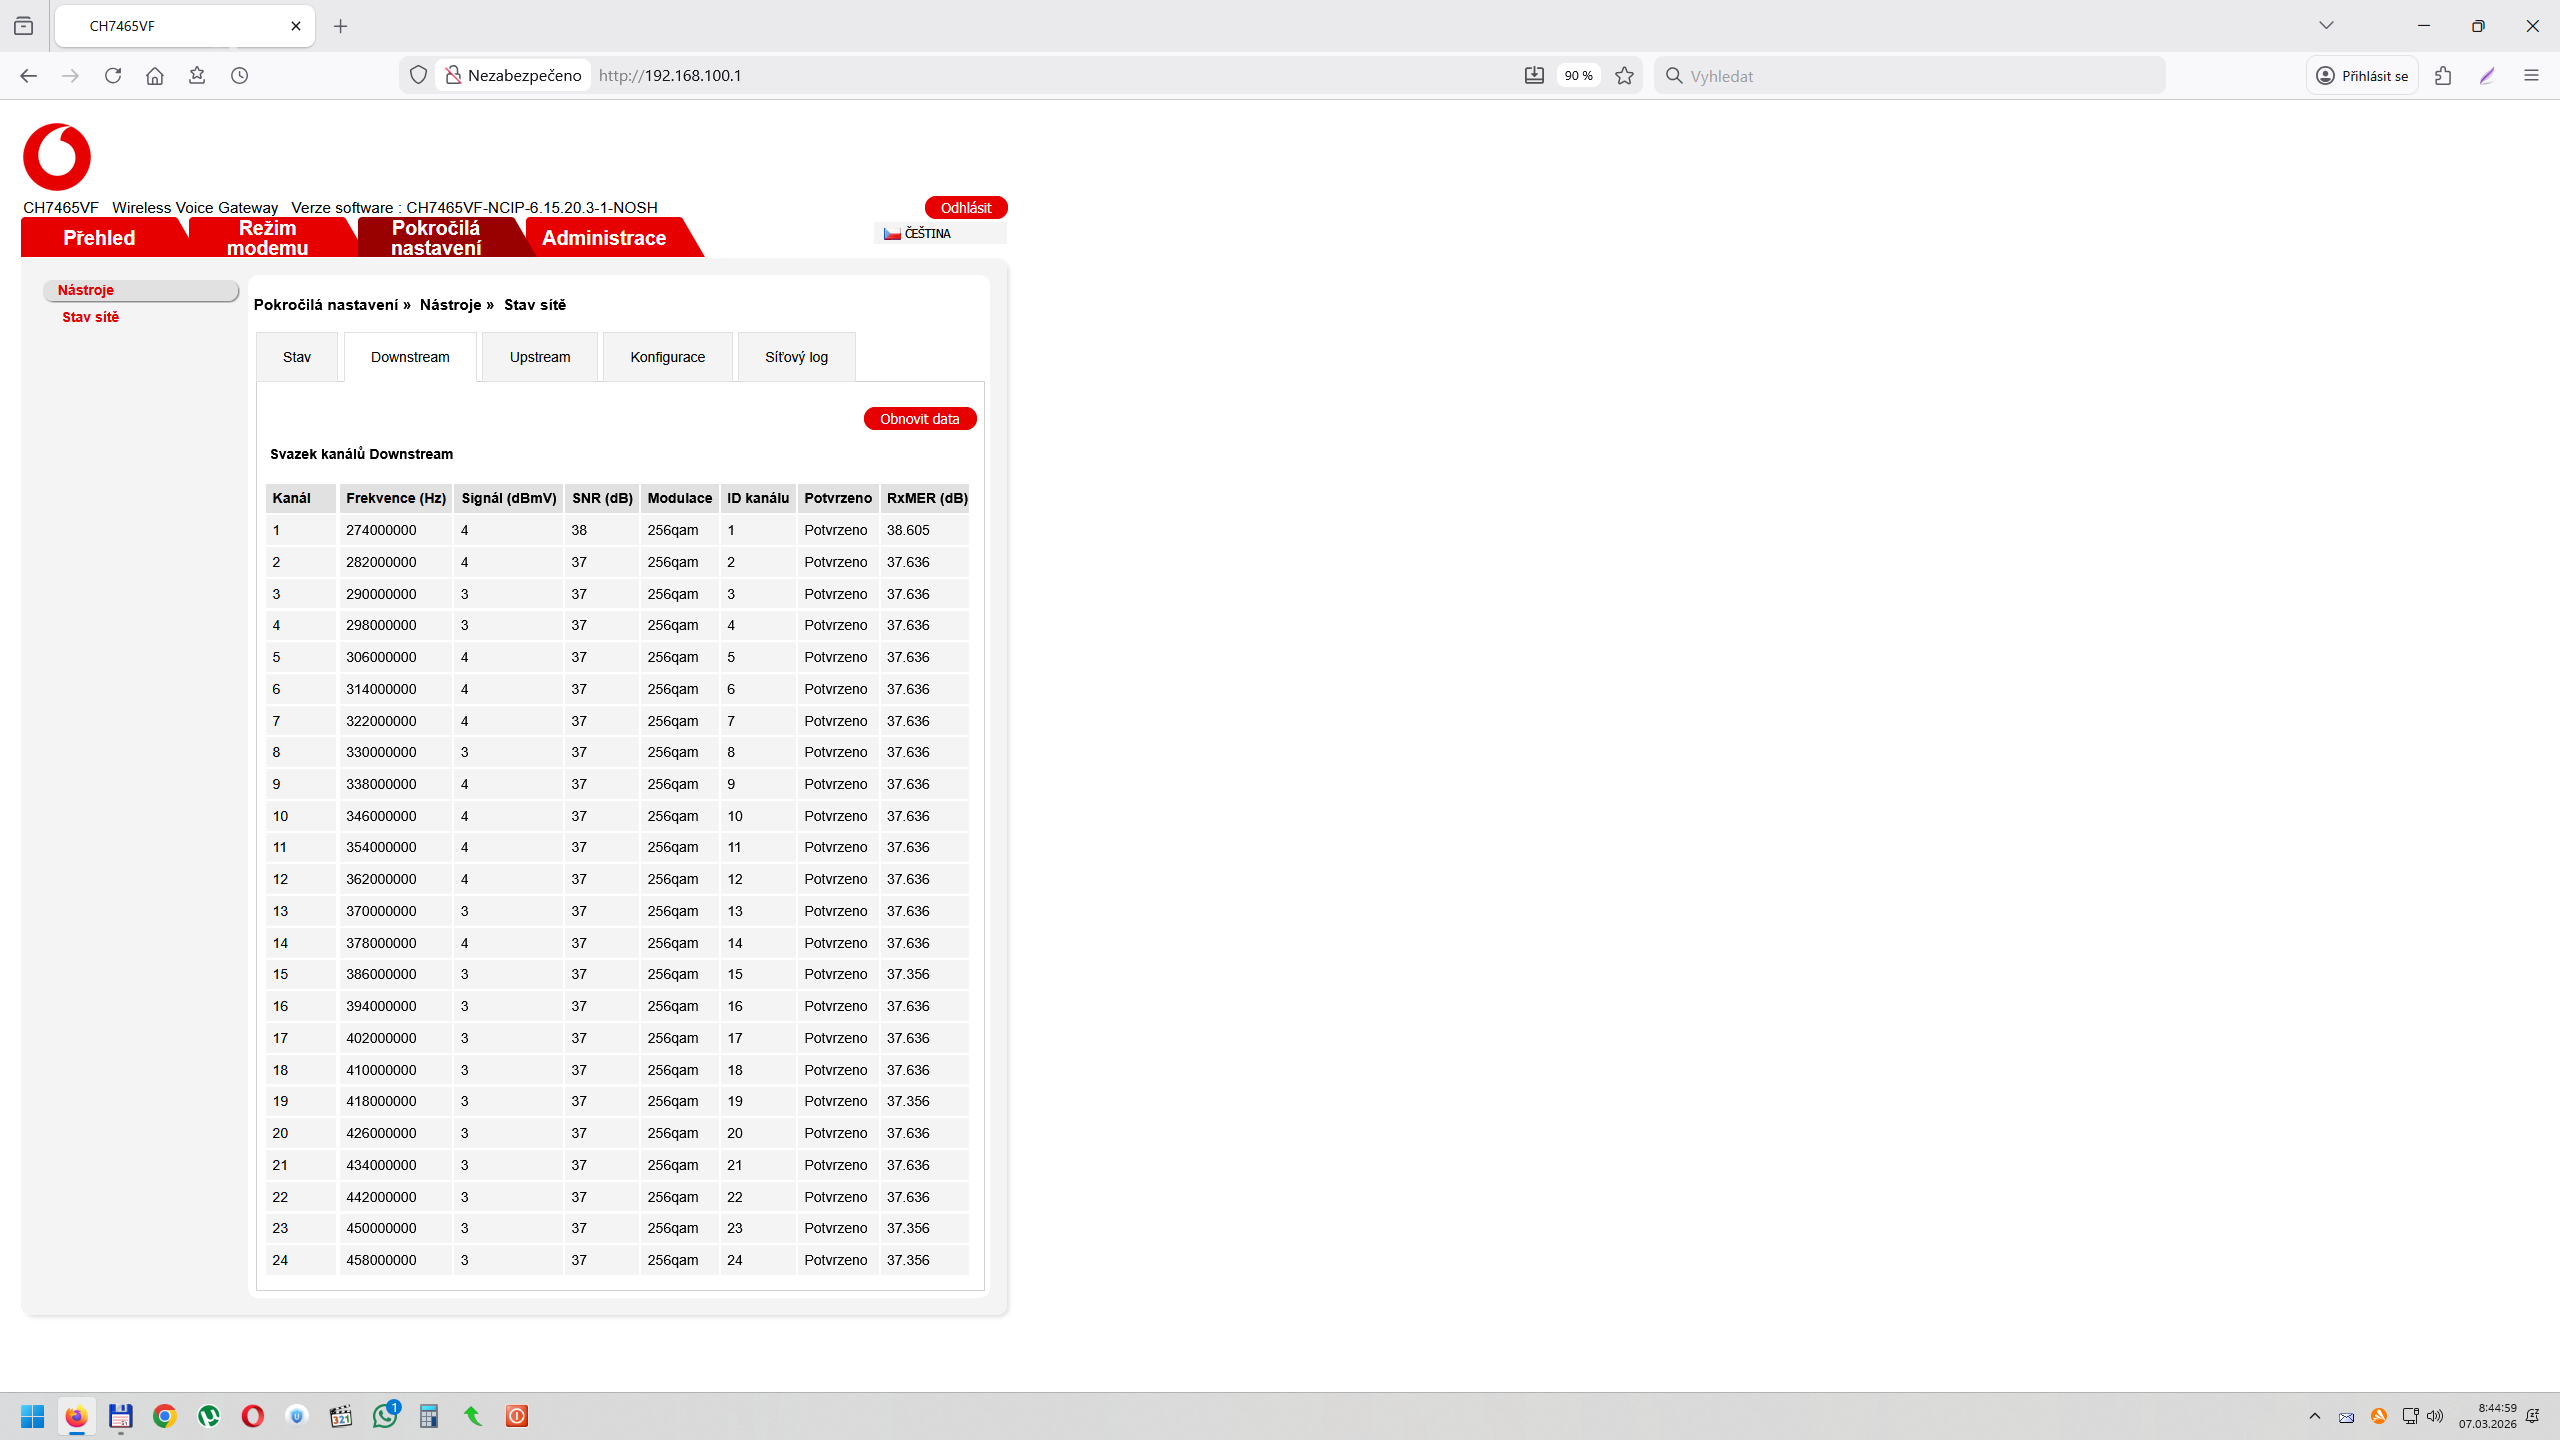Click the Firefox home icon
2560x1440 pixels.
(155, 75)
